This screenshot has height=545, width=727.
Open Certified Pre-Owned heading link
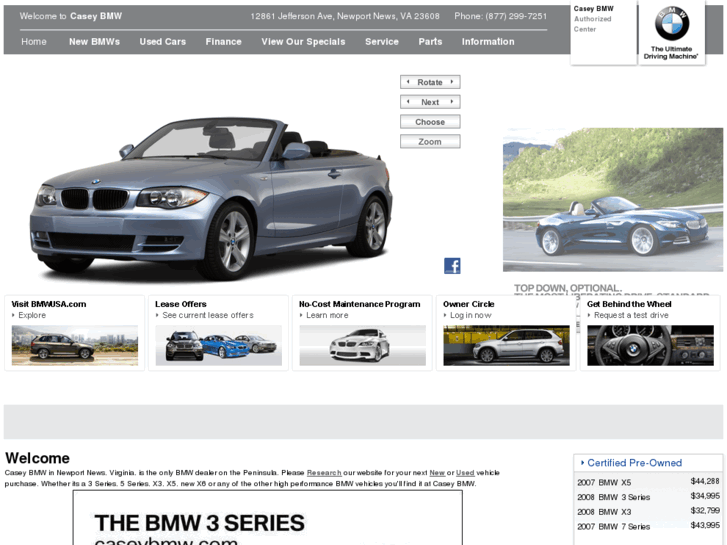point(635,463)
